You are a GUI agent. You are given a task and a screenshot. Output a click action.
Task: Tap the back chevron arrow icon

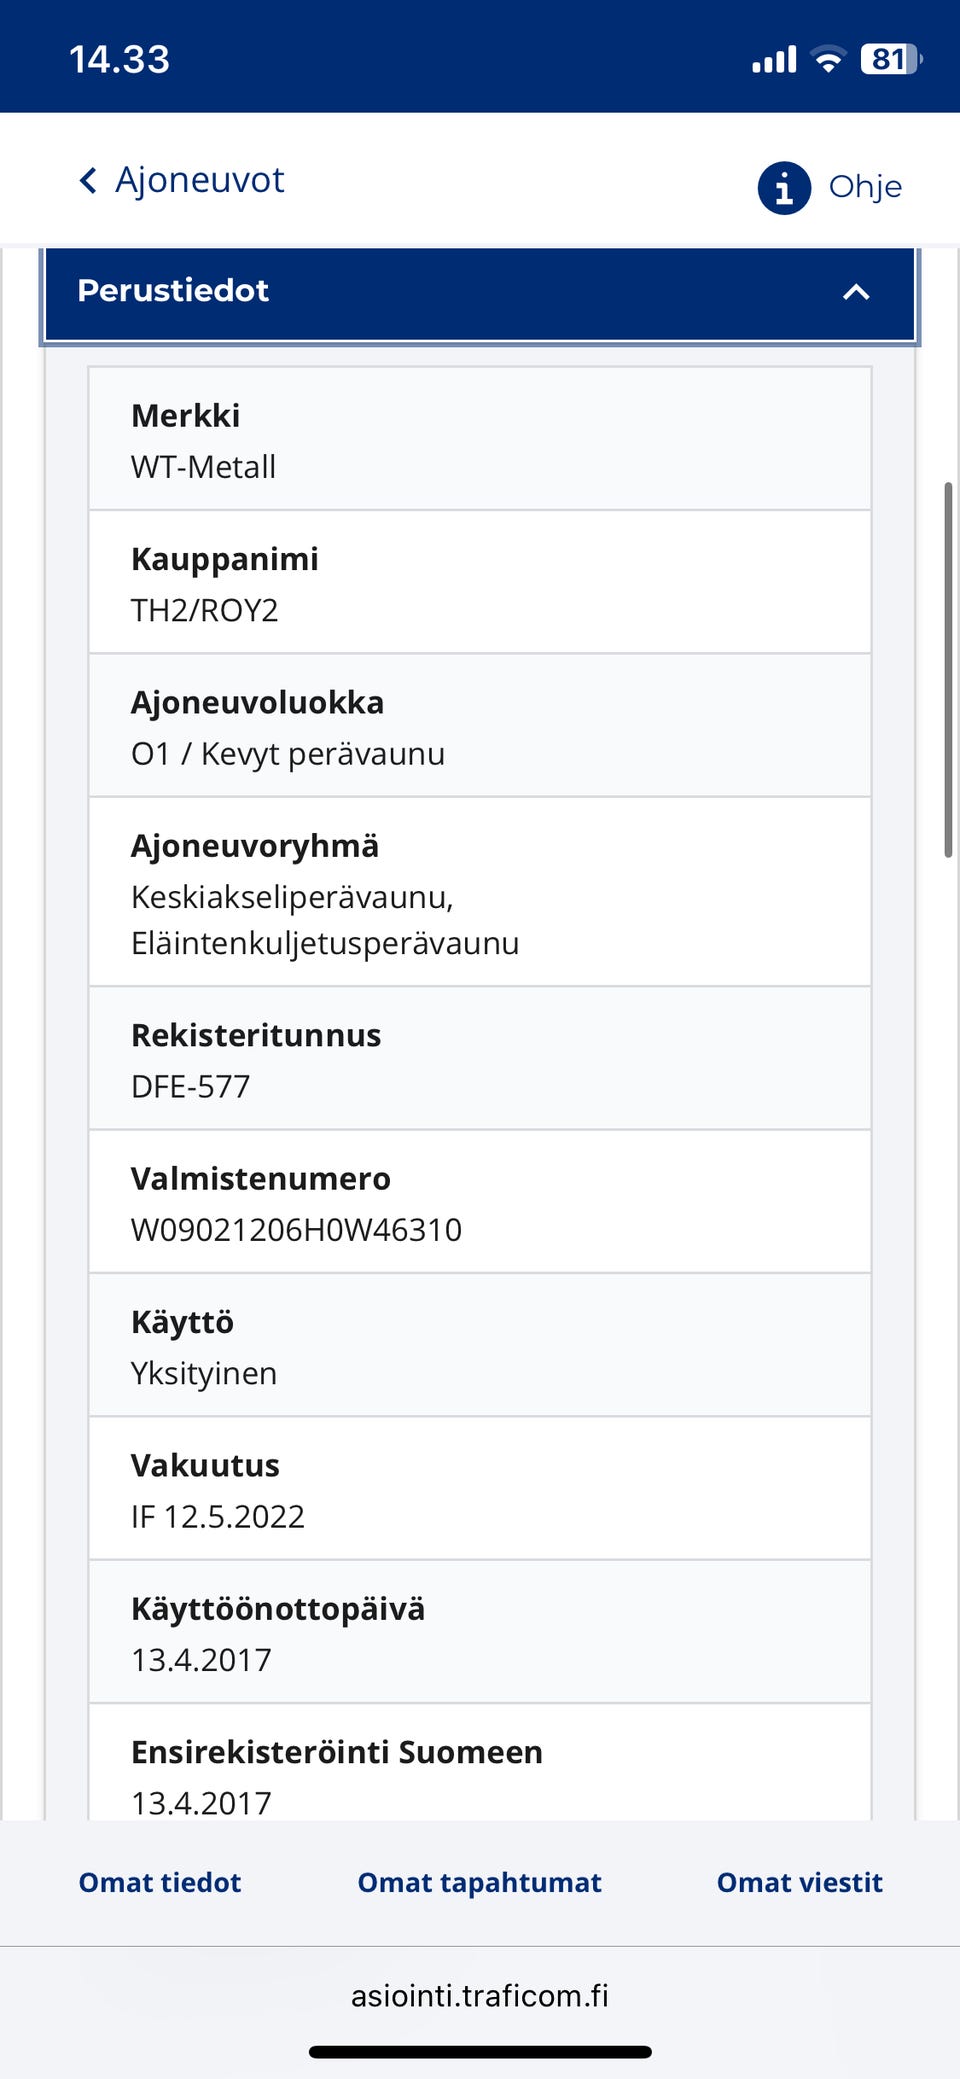tap(88, 181)
